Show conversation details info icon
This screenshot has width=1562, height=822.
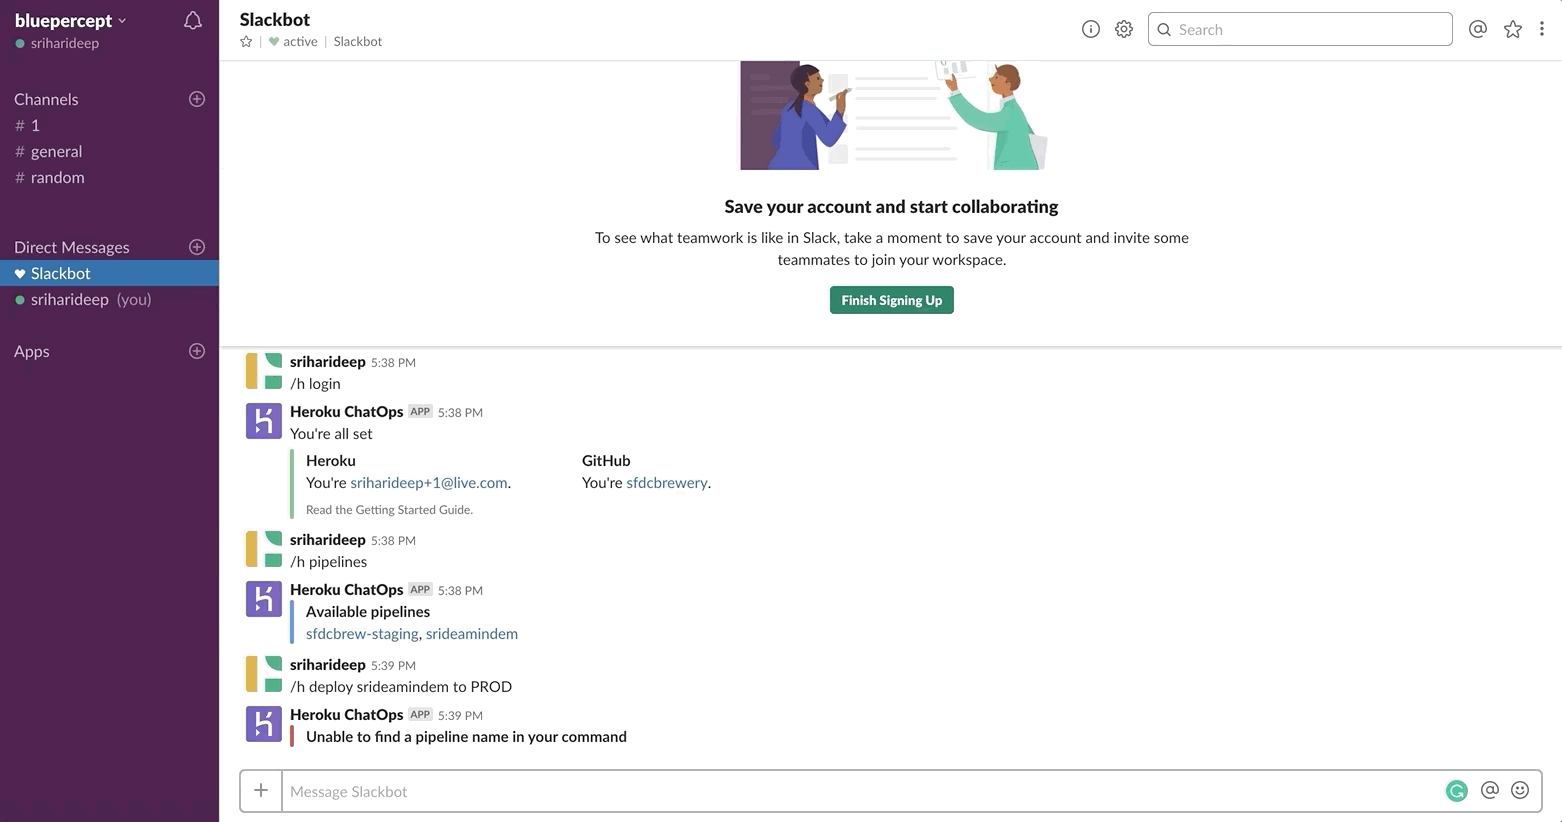(1091, 29)
